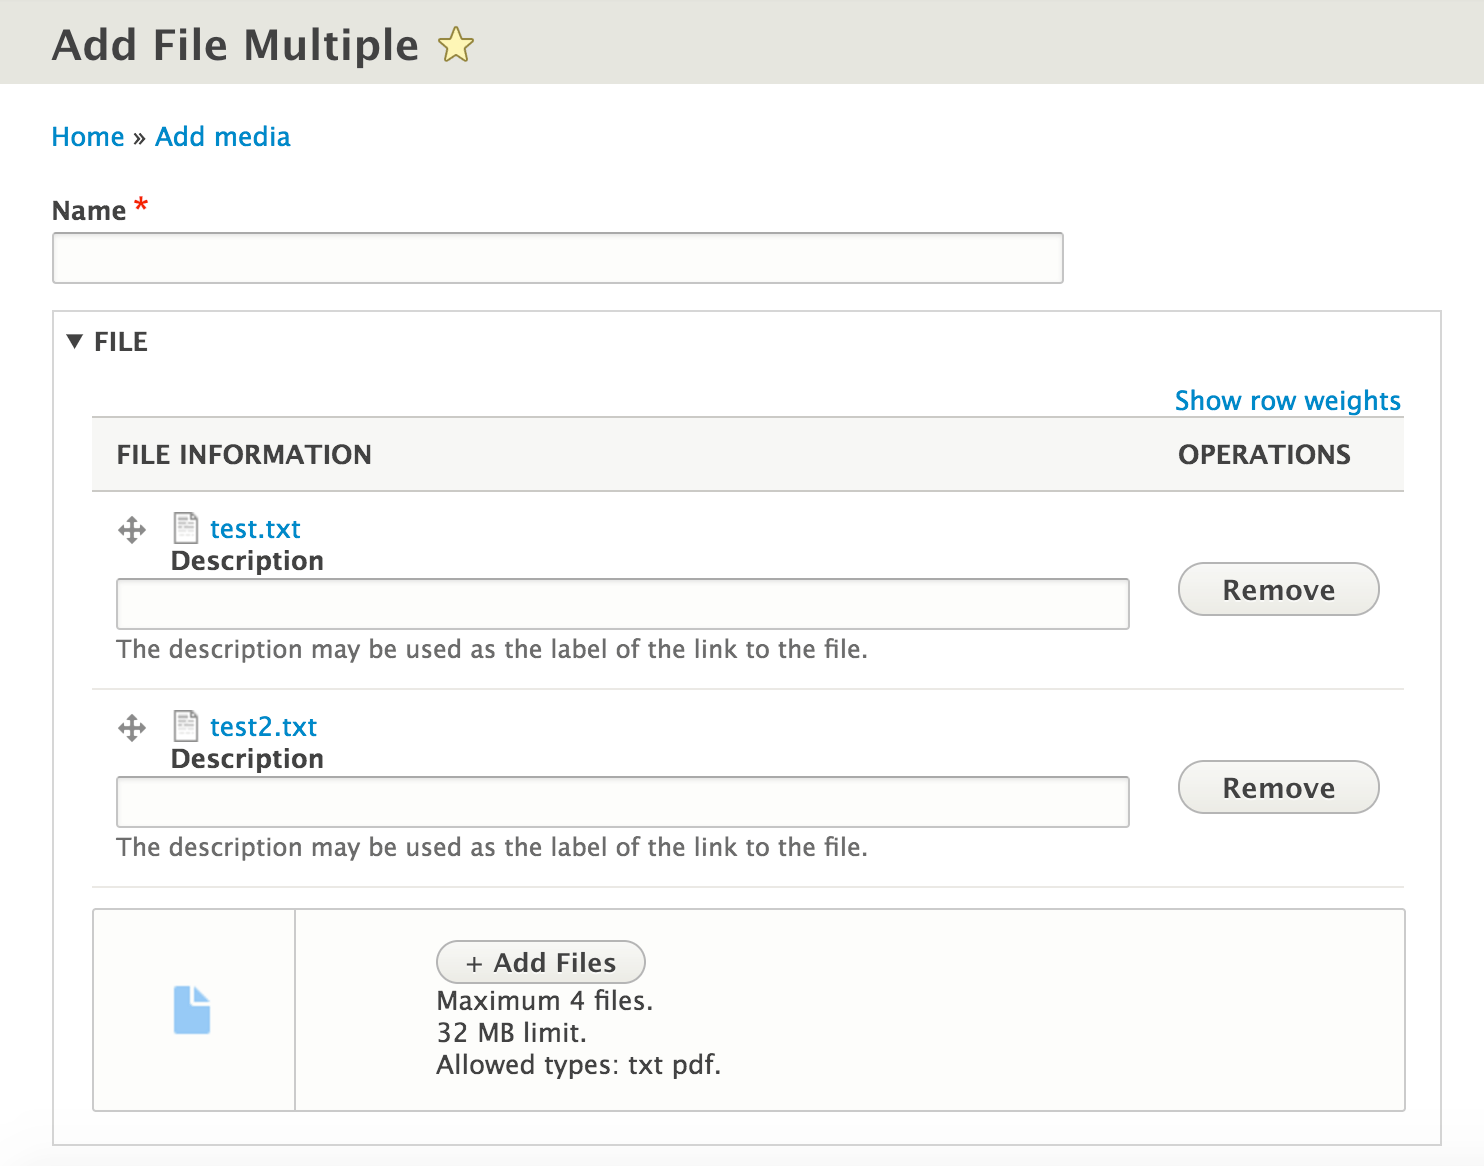Click the document icon beside test.txt
The width and height of the screenshot is (1484, 1166).
(x=186, y=527)
